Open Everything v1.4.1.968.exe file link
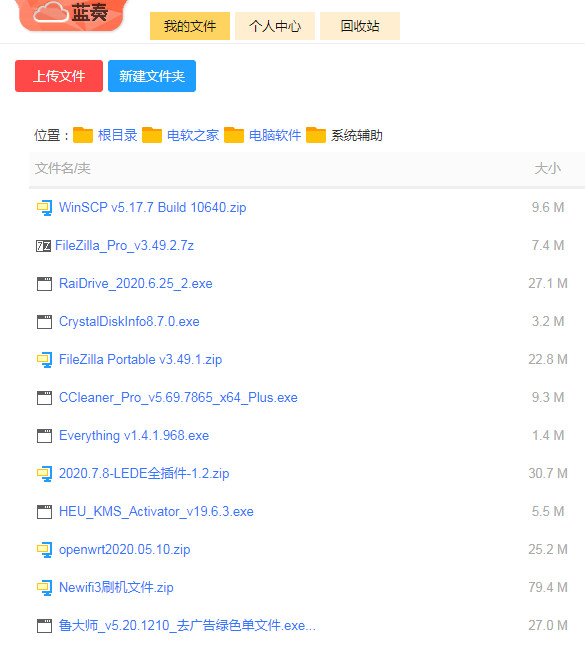 pyautogui.click(x=134, y=436)
